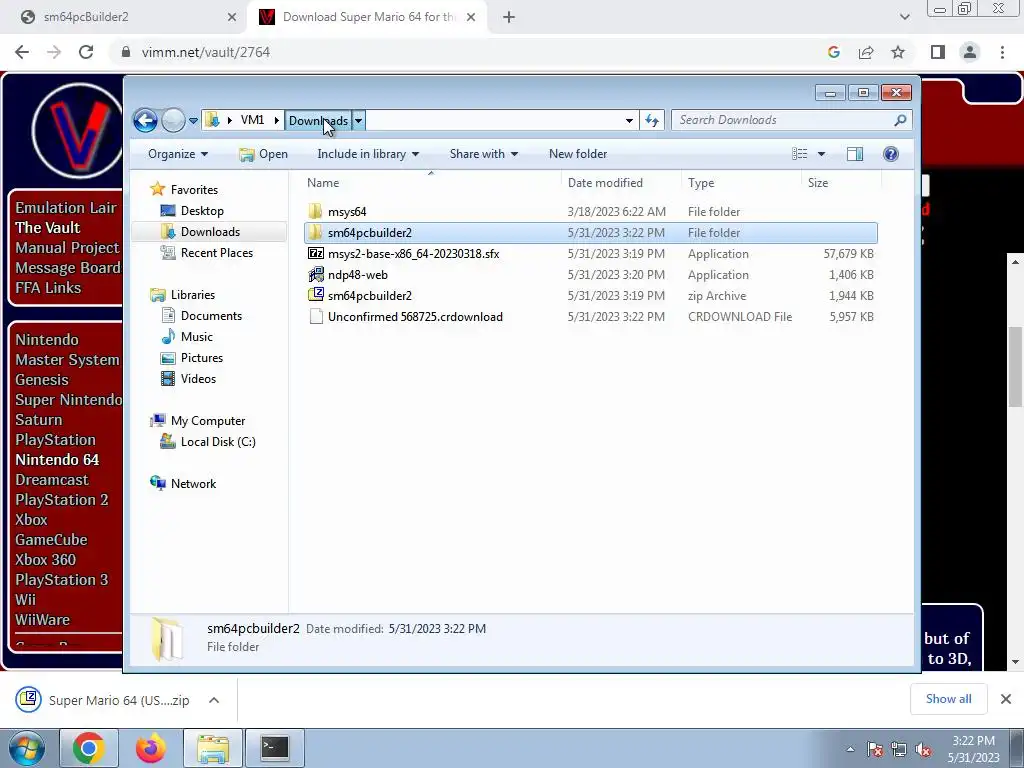Refresh the Downloads folder view
The height and width of the screenshot is (768, 1024).
click(652, 120)
